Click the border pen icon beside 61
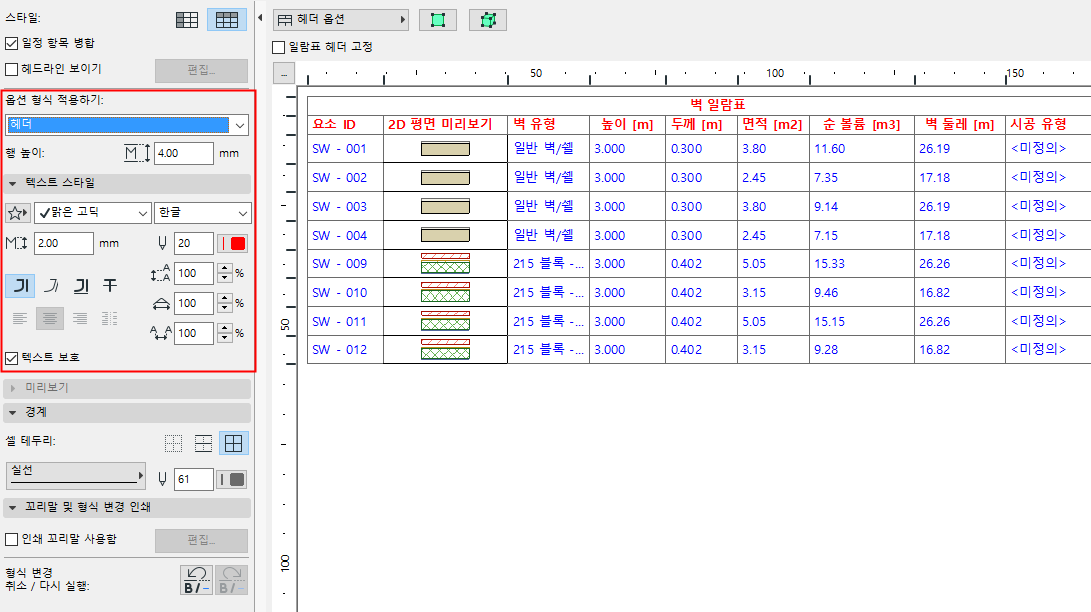The height and width of the screenshot is (612, 1091). pyautogui.click(x=162, y=479)
